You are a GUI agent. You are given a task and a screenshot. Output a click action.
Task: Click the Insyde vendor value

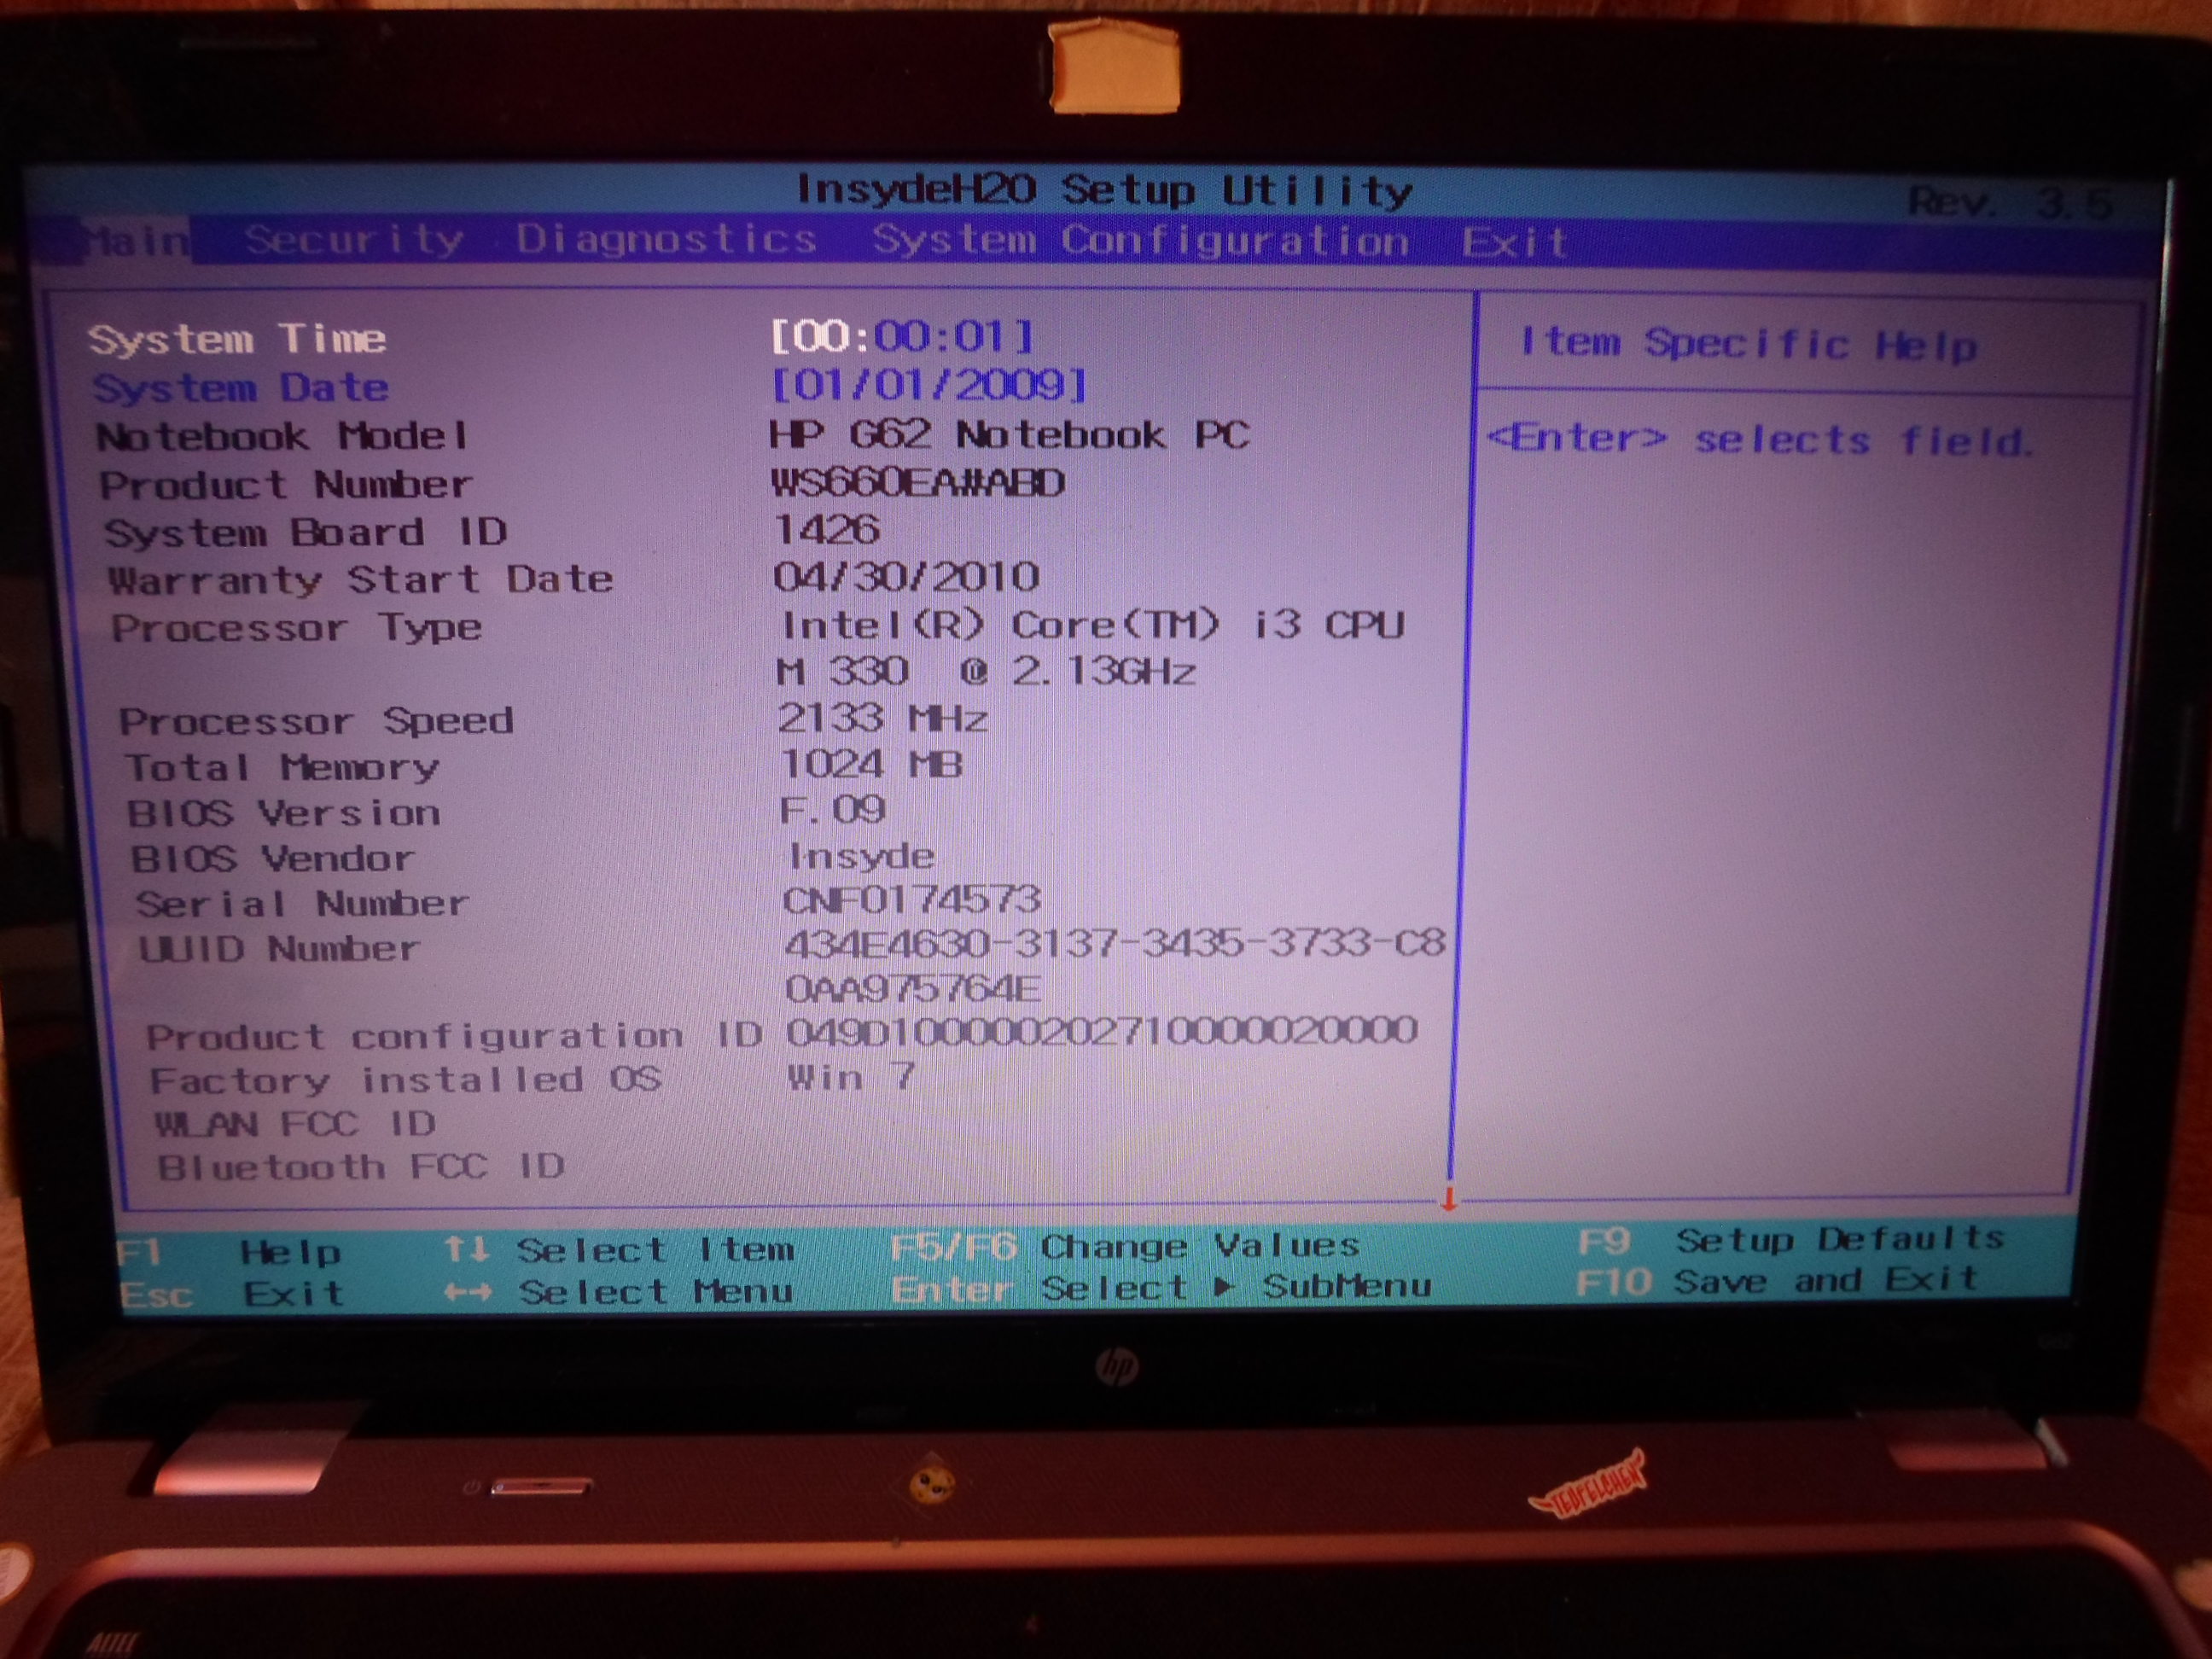point(861,856)
